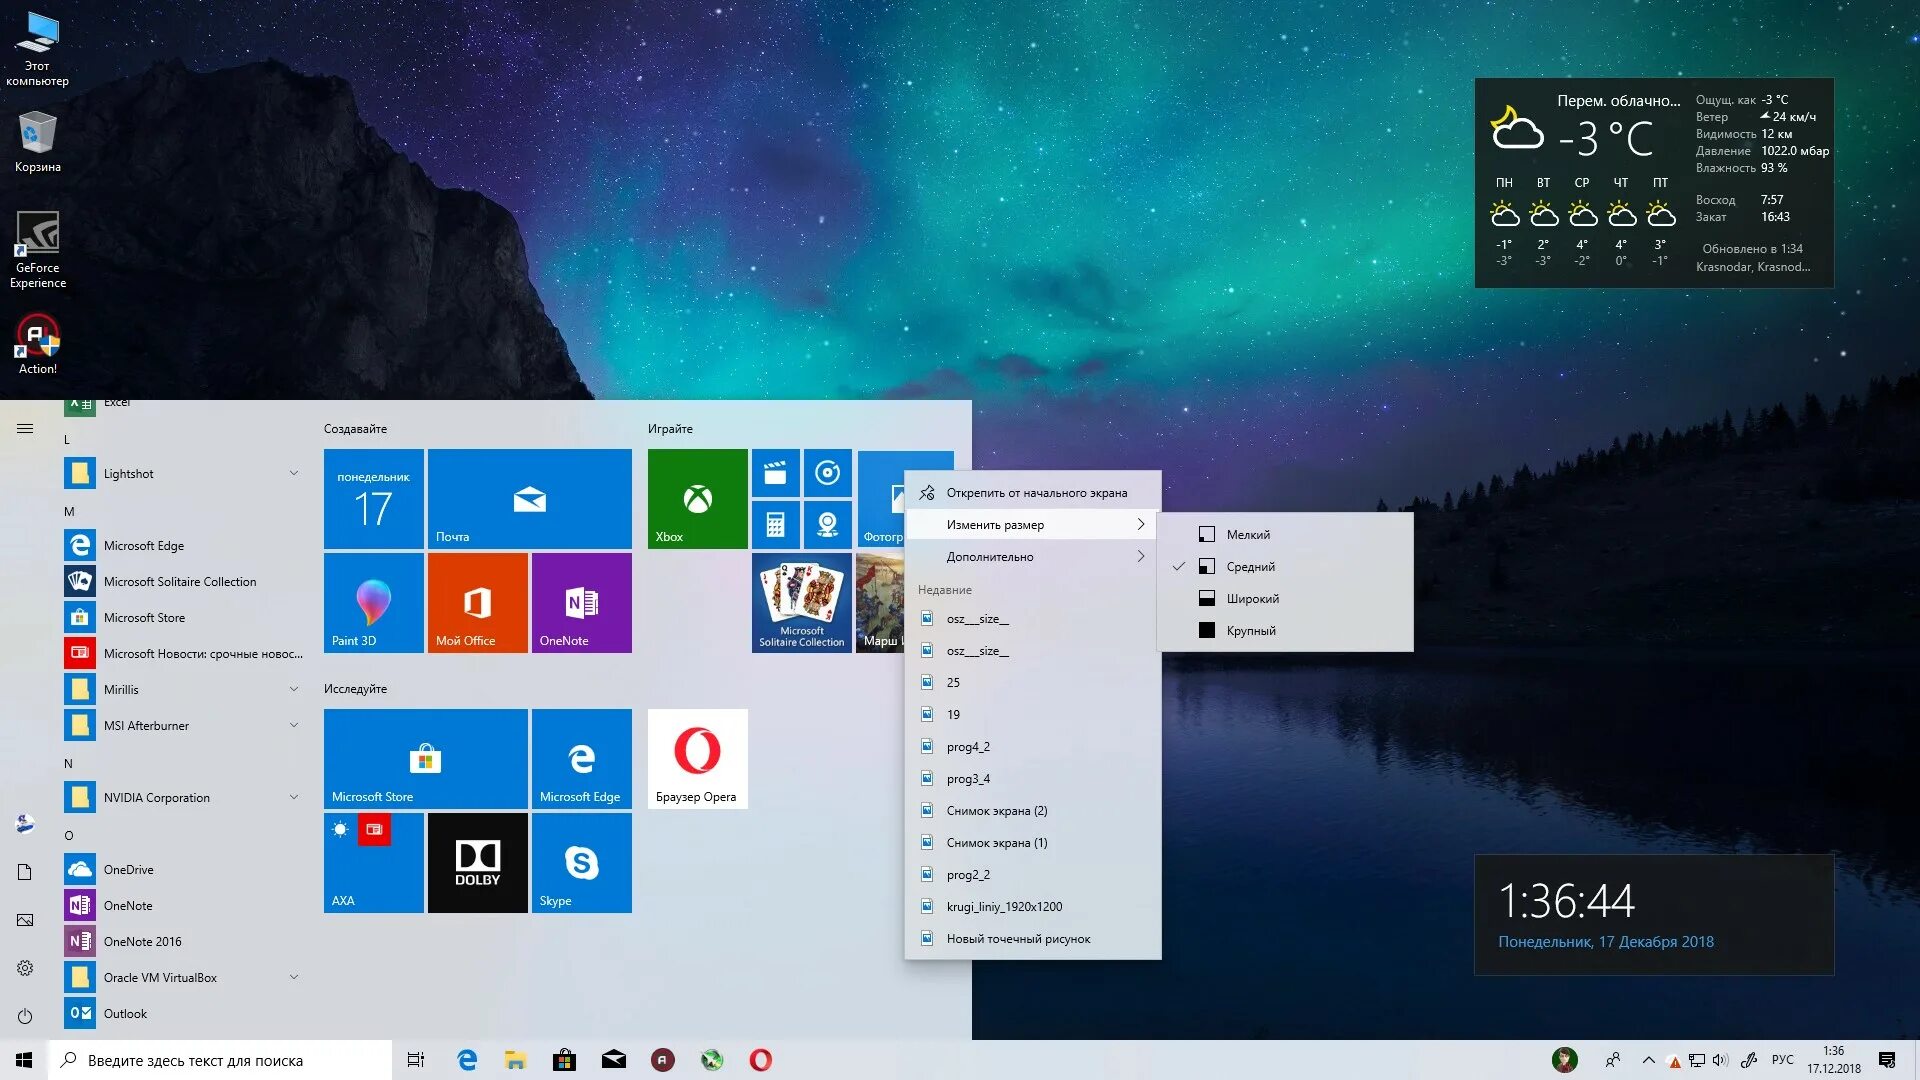Expand the Lightshot folder
This screenshot has height=1080, width=1920.
(x=293, y=473)
